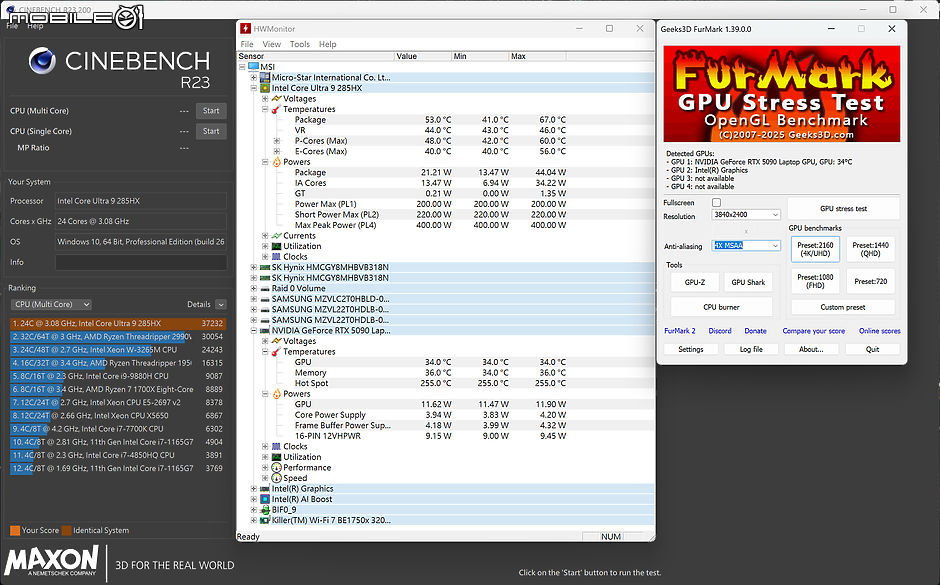The width and height of the screenshot is (940, 585).
Task: Click the Cinebench R23 sphere logo
Action: 42,61
